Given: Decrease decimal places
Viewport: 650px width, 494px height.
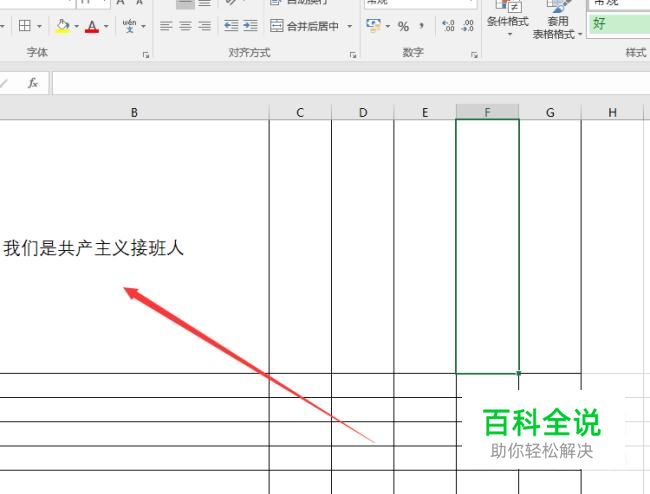Looking at the screenshot, I should (468, 26).
